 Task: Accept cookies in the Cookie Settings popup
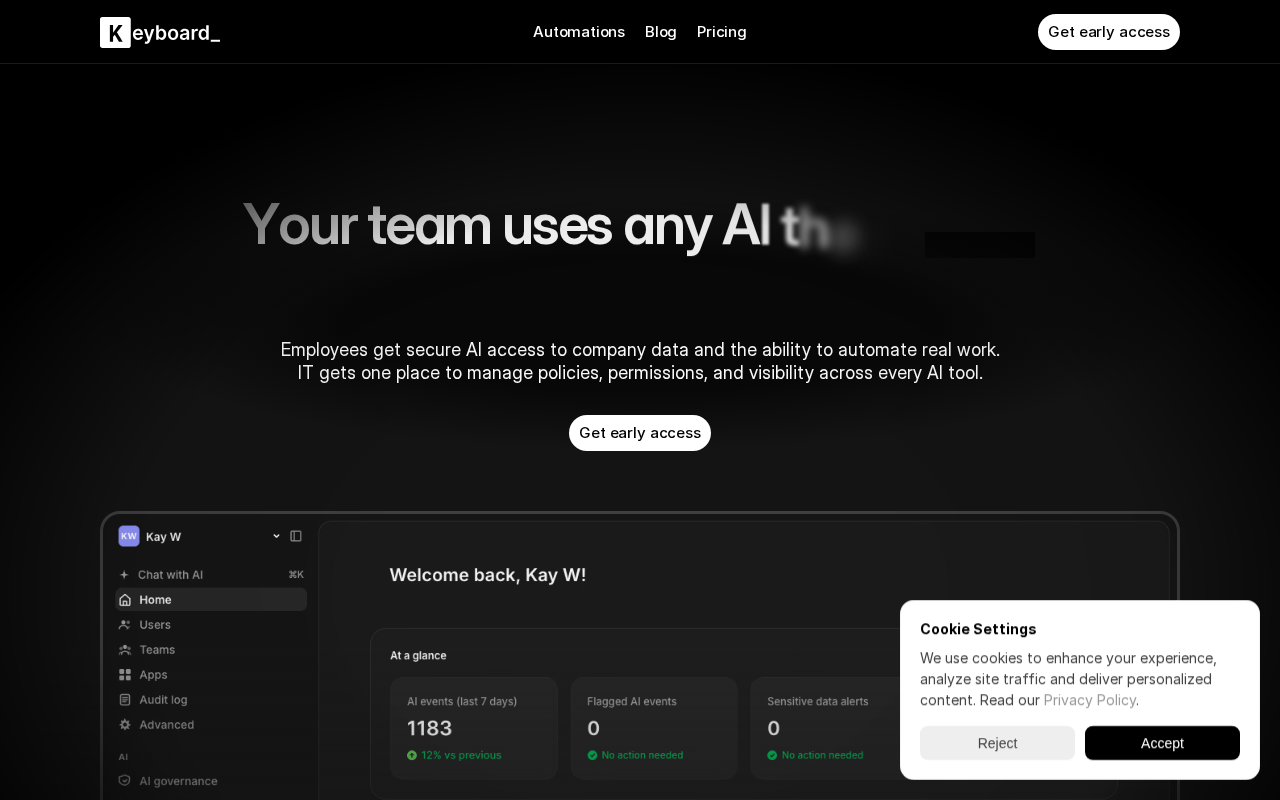(1162, 743)
